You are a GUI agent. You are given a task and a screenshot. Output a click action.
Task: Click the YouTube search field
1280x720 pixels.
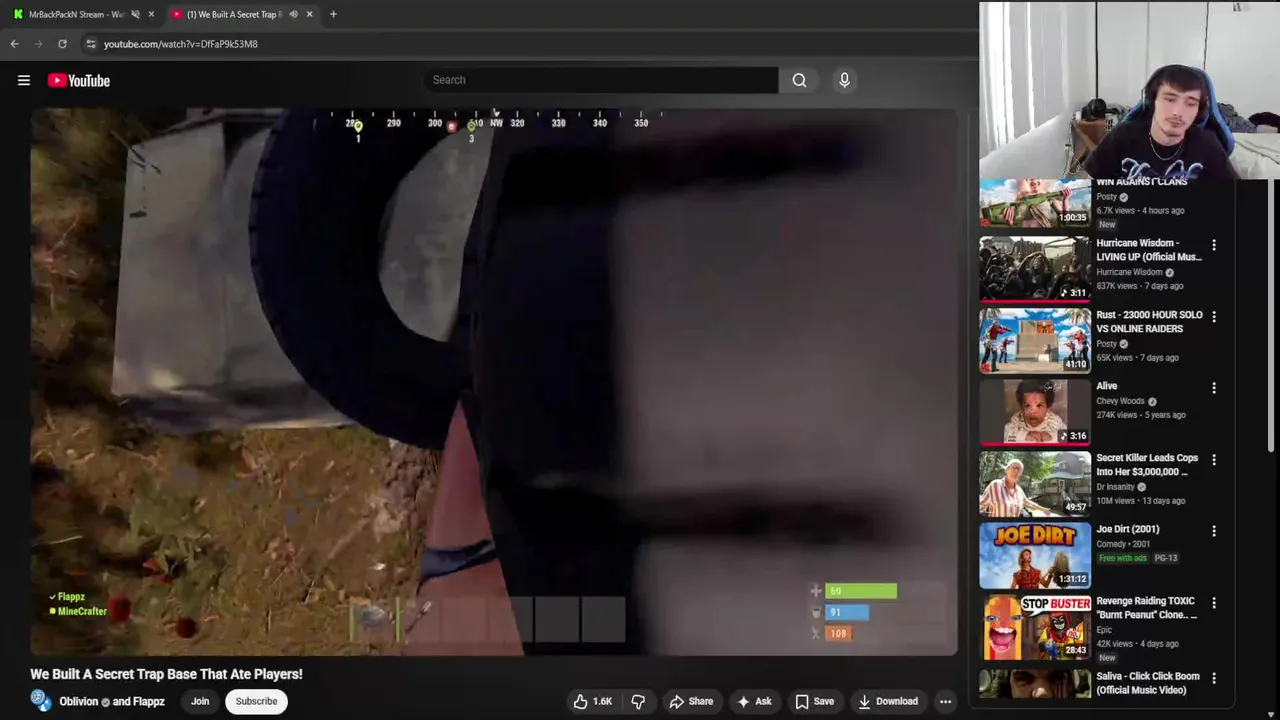(600, 80)
